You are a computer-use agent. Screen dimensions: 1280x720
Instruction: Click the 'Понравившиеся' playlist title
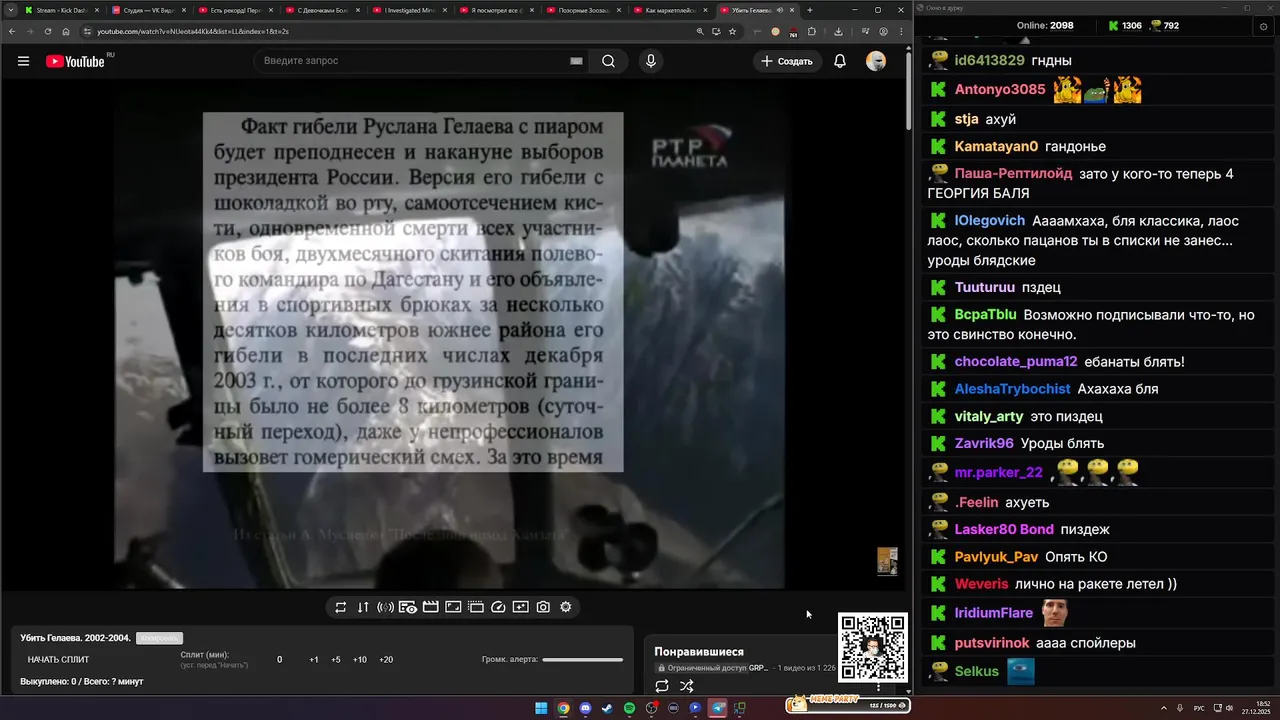(x=699, y=652)
